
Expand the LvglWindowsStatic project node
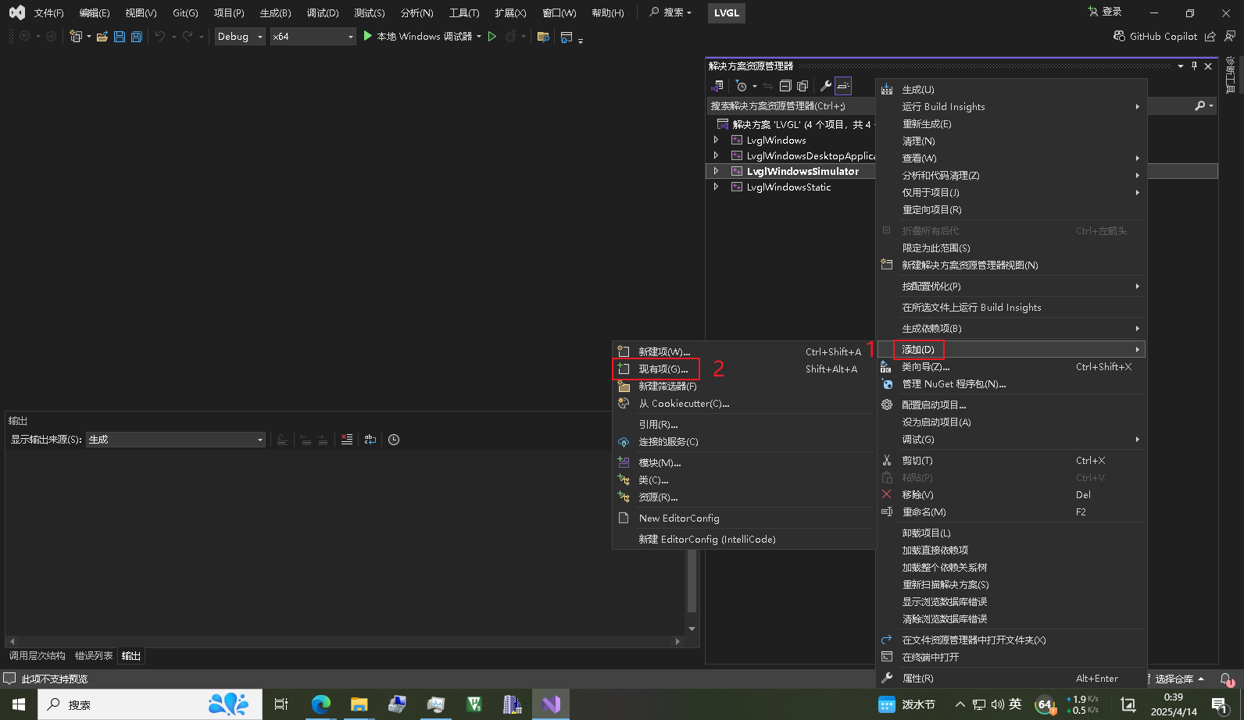pyautogui.click(x=716, y=187)
